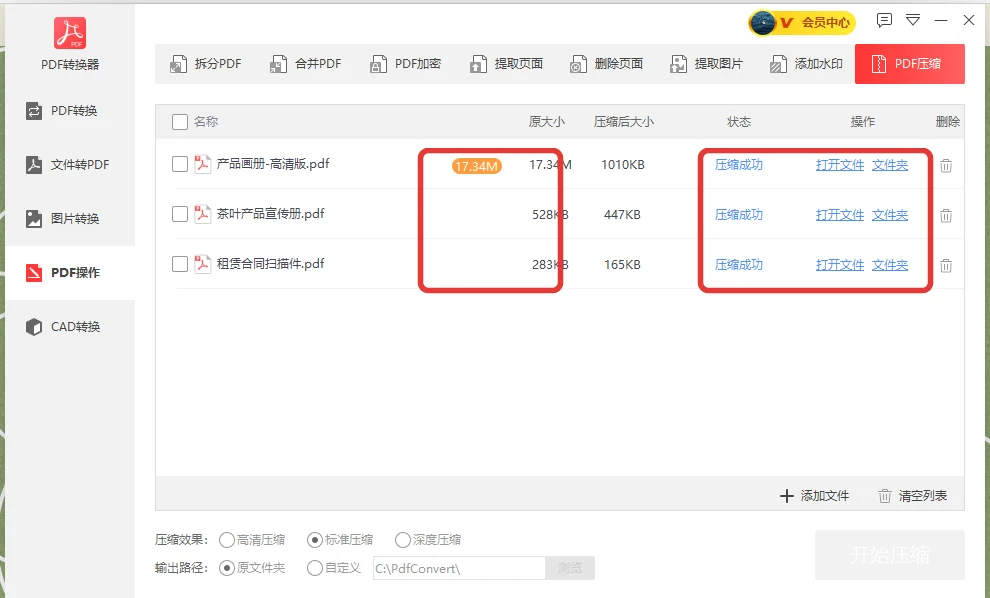Click 文件夹 for 茶叶产品宣传册.pdf
Screen dimensions: 990x598
point(890,215)
